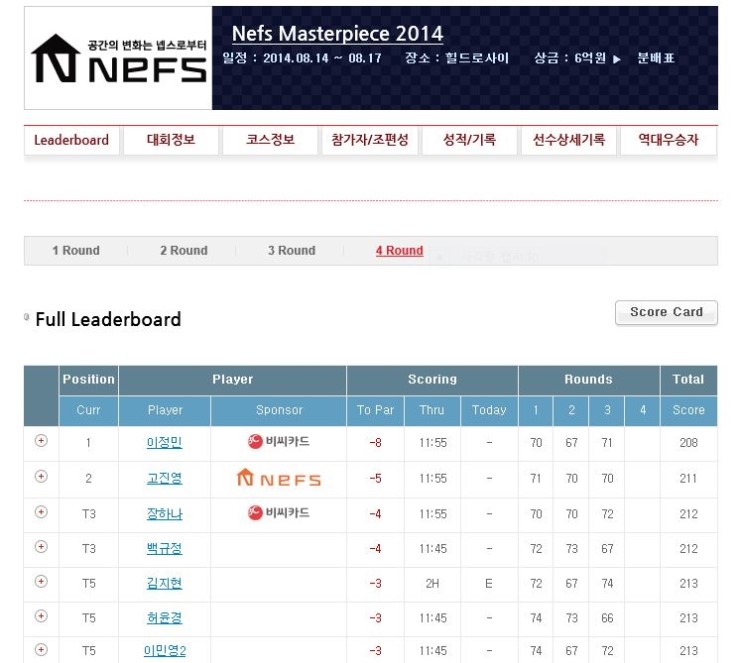Click the Thru column header
The width and height of the screenshot is (740, 663).
click(432, 410)
